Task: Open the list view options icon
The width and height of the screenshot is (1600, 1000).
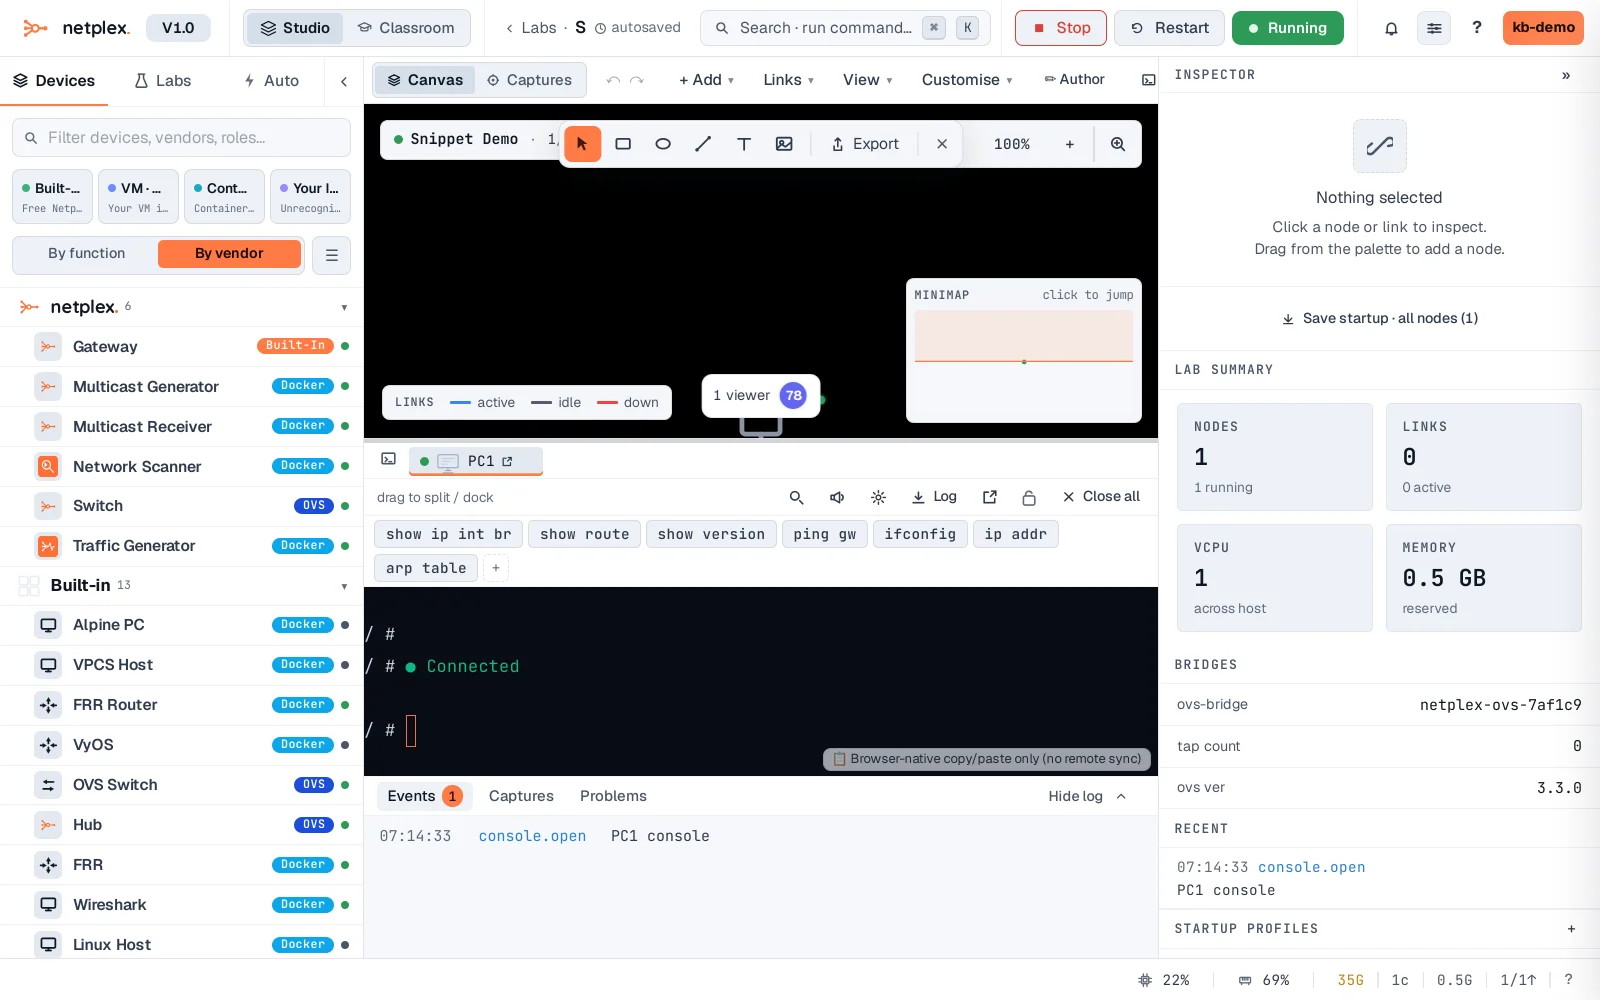Action: pos(332,255)
